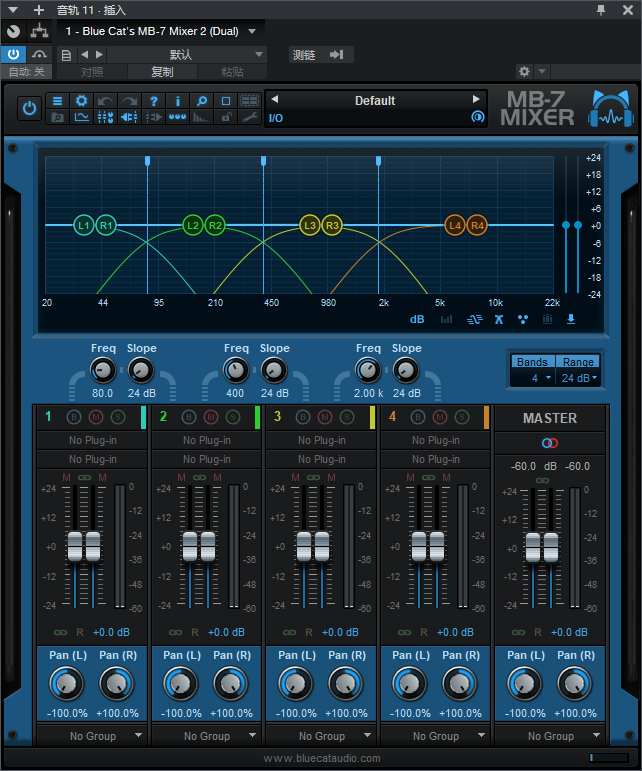Click the second crossover Freq knob 400
This screenshot has width=642, height=771.
coord(235,370)
